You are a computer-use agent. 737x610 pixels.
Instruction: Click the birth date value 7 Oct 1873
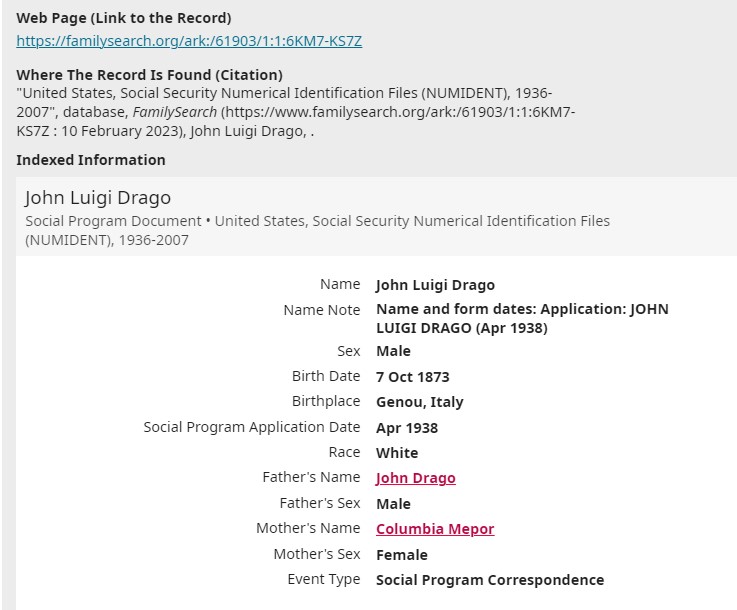point(413,377)
